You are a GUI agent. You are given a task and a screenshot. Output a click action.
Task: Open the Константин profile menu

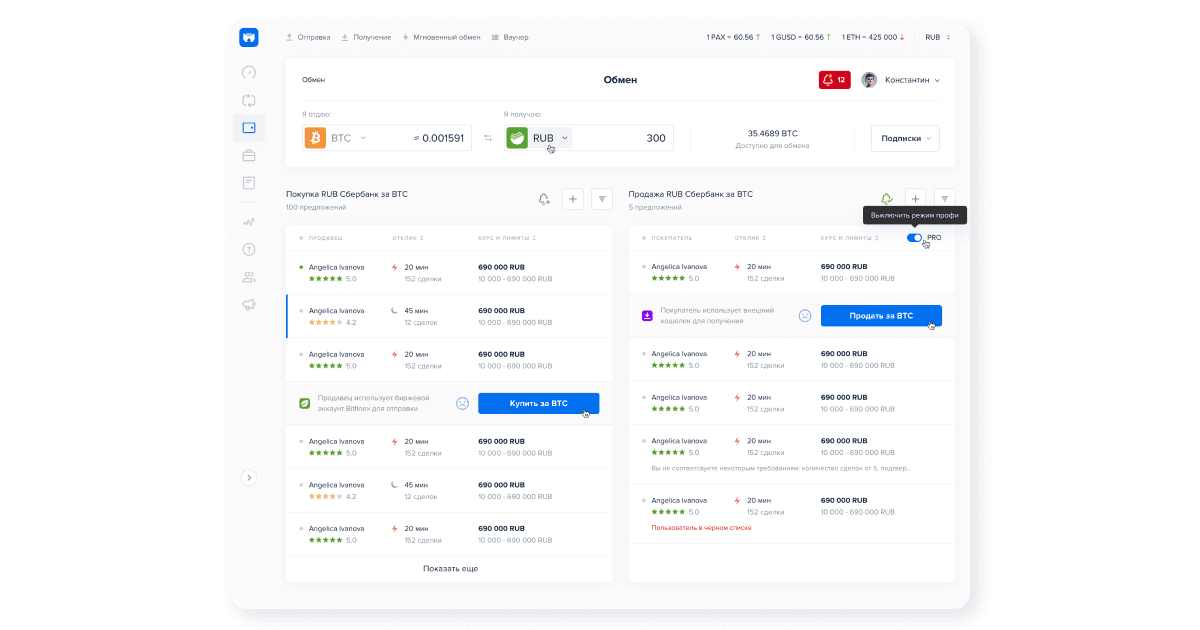point(901,79)
